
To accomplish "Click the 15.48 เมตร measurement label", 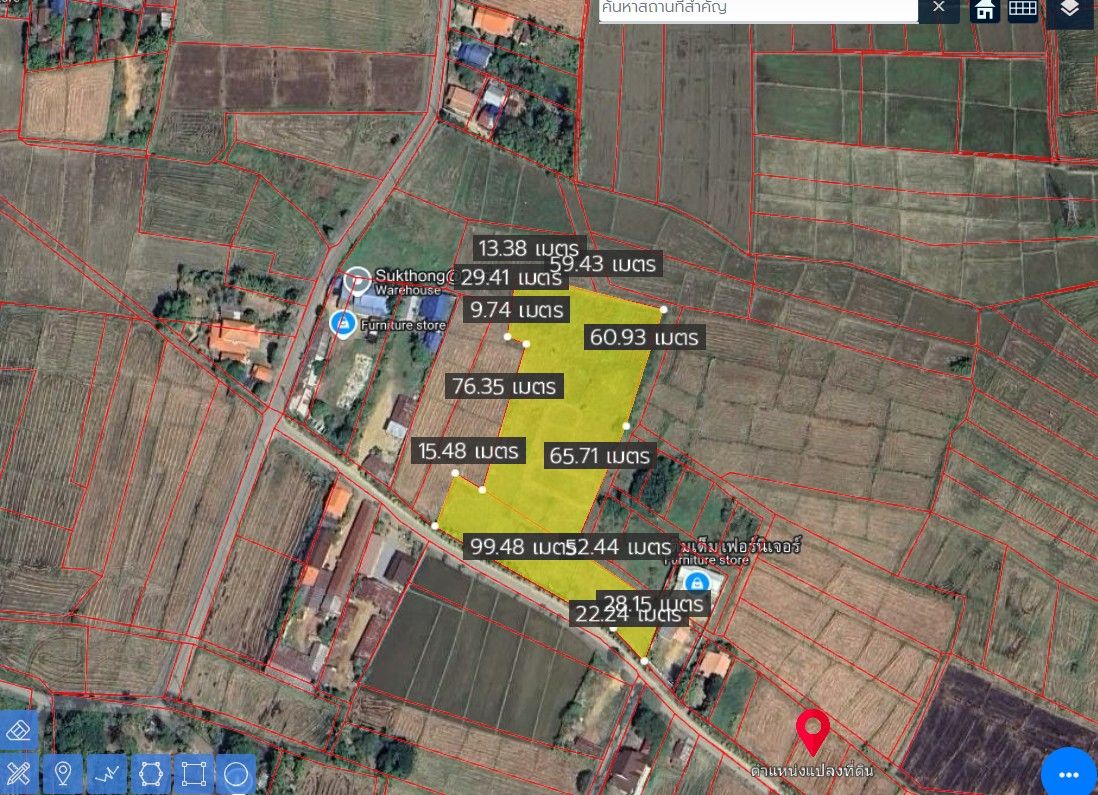I will point(468,451).
